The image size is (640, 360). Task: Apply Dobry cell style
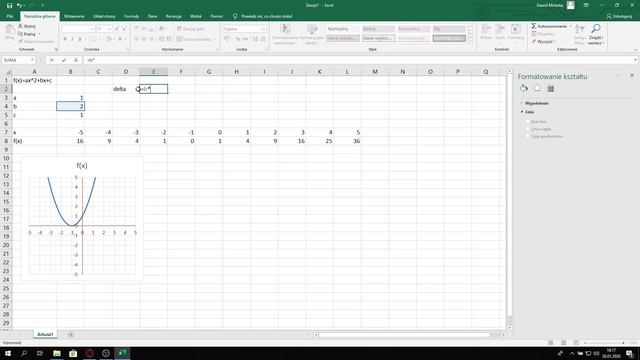tap(378, 29)
